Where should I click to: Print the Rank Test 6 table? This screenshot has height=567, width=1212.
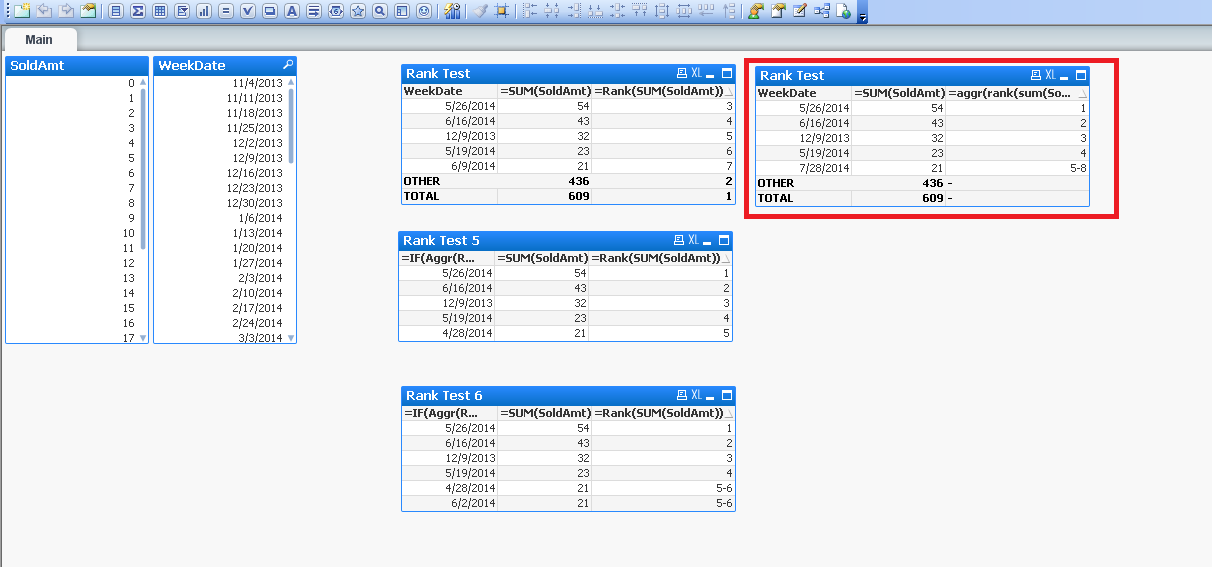(682, 395)
